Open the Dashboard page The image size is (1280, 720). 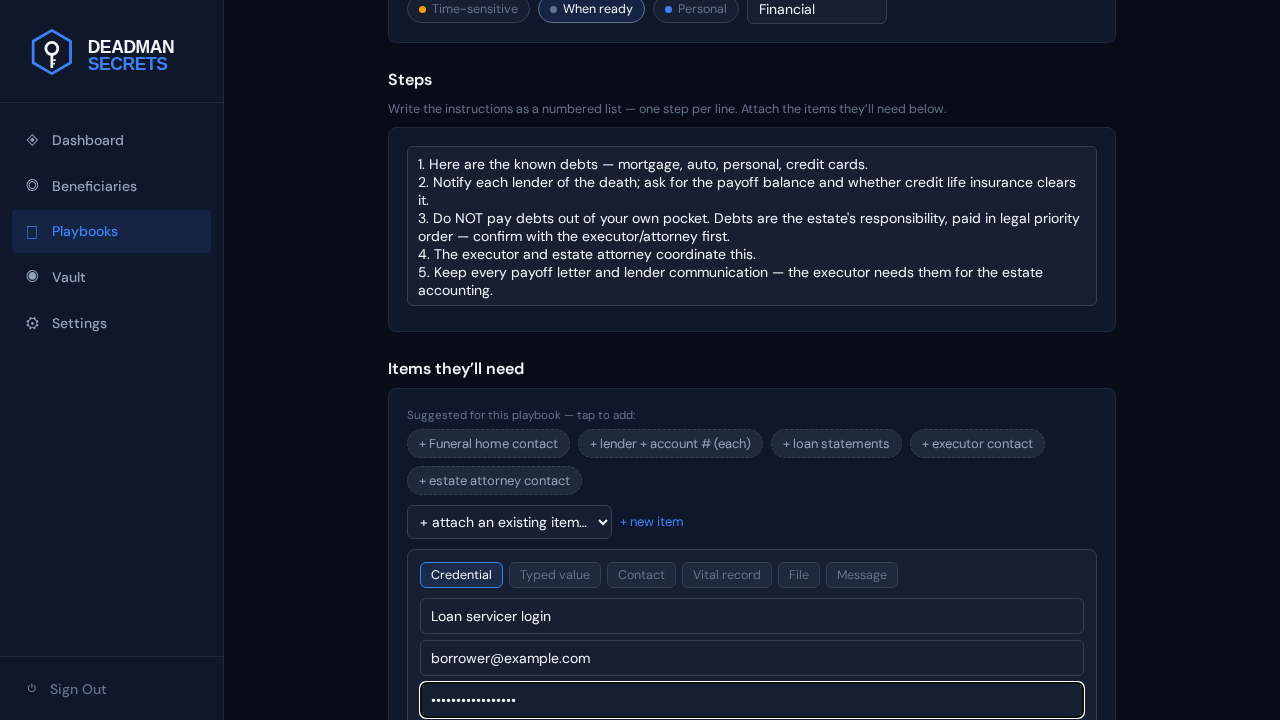(x=111, y=140)
